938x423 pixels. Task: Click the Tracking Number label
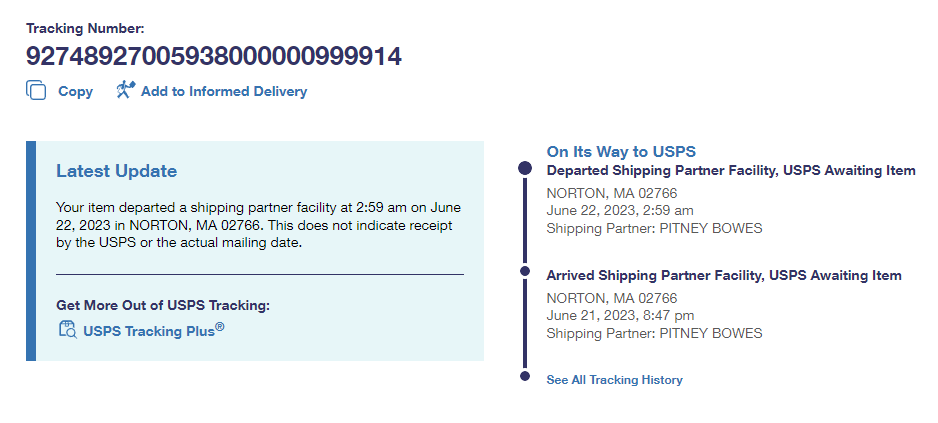click(x=85, y=28)
